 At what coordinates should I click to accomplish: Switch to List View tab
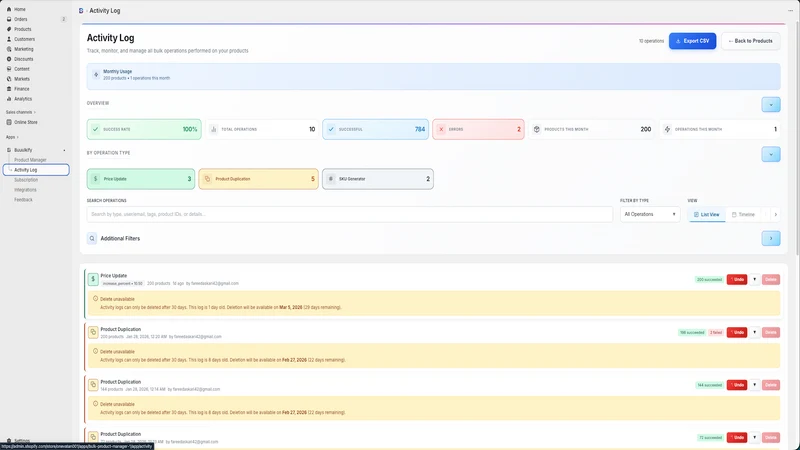point(707,215)
